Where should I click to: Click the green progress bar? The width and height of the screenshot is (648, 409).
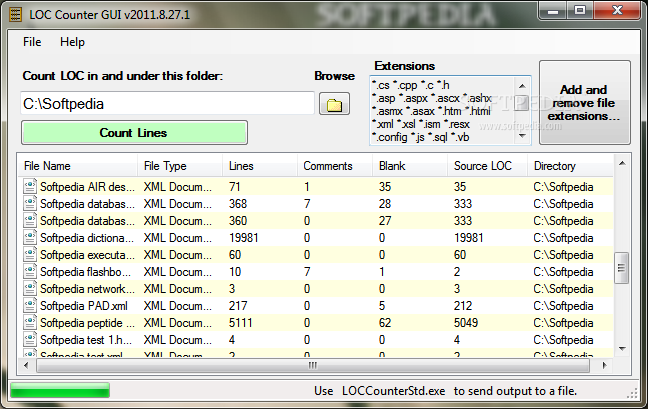pos(60,390)
